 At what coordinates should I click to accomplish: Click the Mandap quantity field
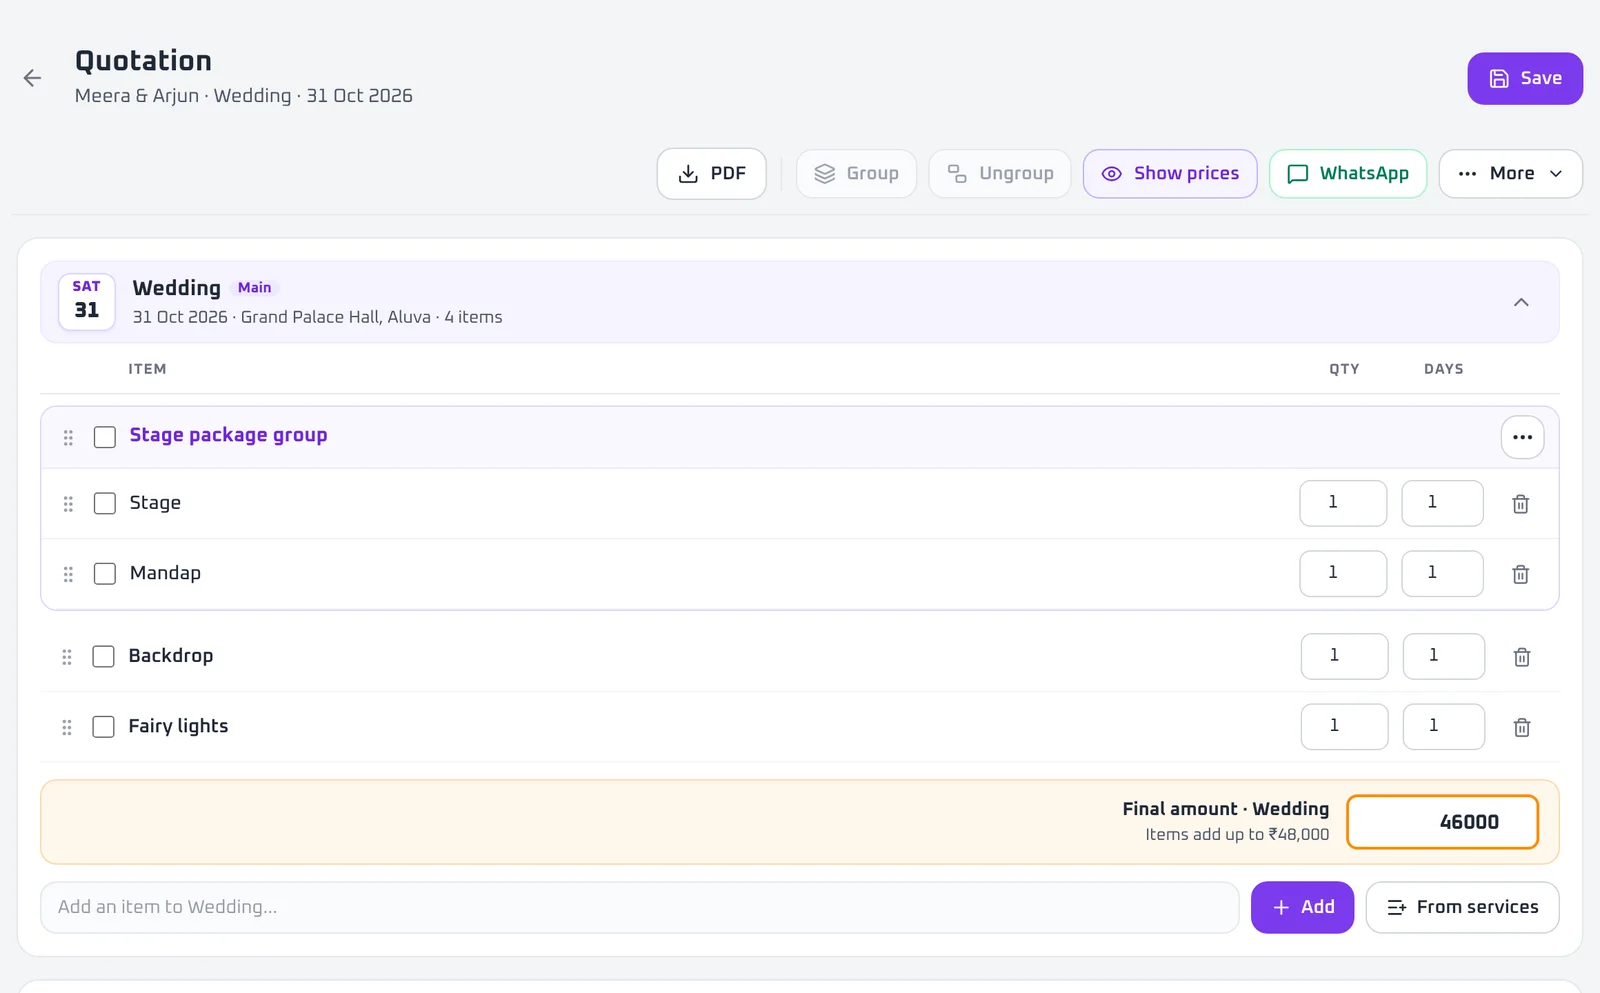[x=1343, y=573]
